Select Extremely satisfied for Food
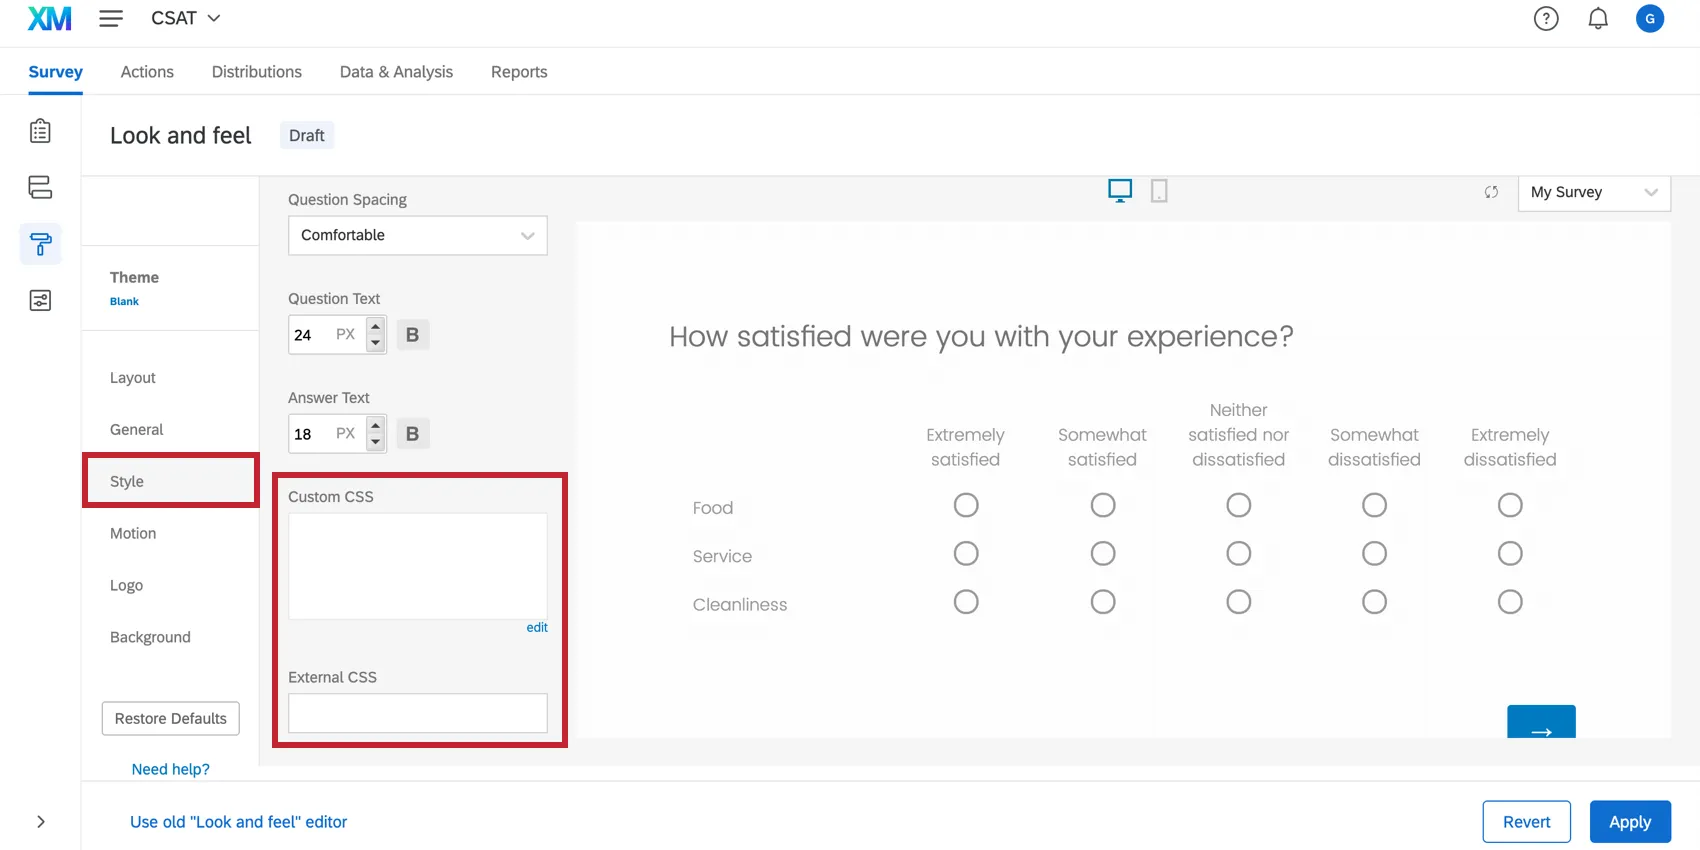Image resolution: width=1700 pixels, height=850 pixels. point(966,505)
